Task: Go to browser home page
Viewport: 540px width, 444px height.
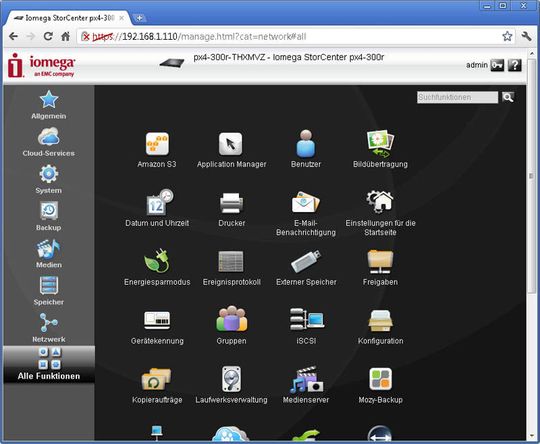Action: coord(65,36)
